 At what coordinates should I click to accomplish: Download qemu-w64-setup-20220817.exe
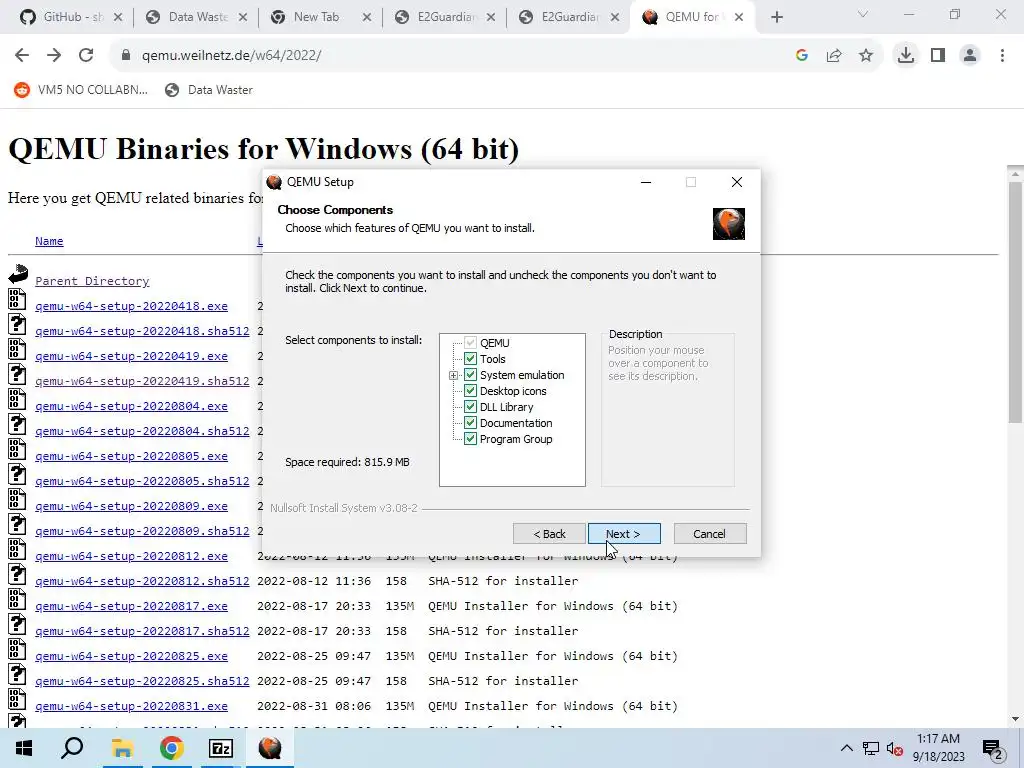click(131, 606)
